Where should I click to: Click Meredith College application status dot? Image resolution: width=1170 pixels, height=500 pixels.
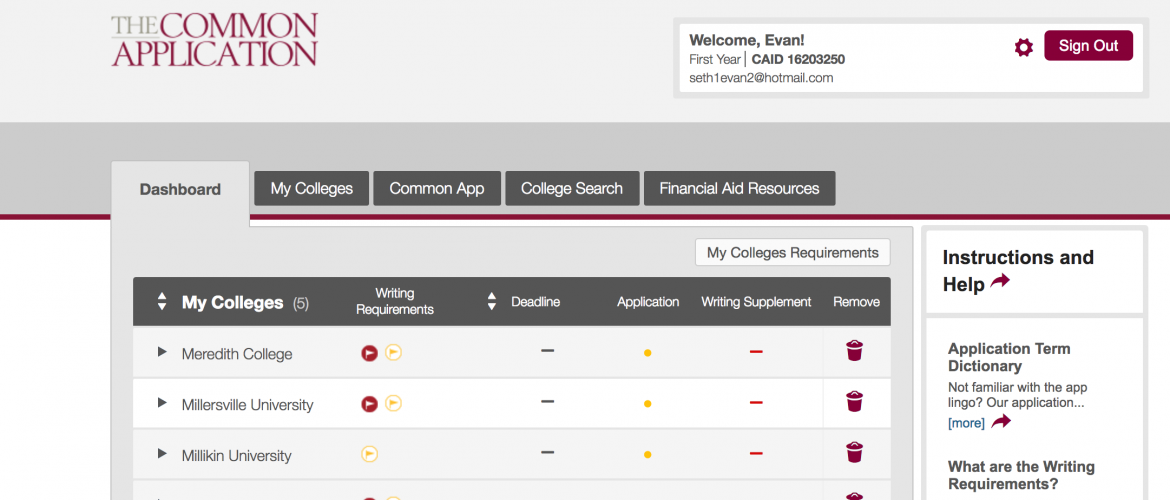click(647, 353)
